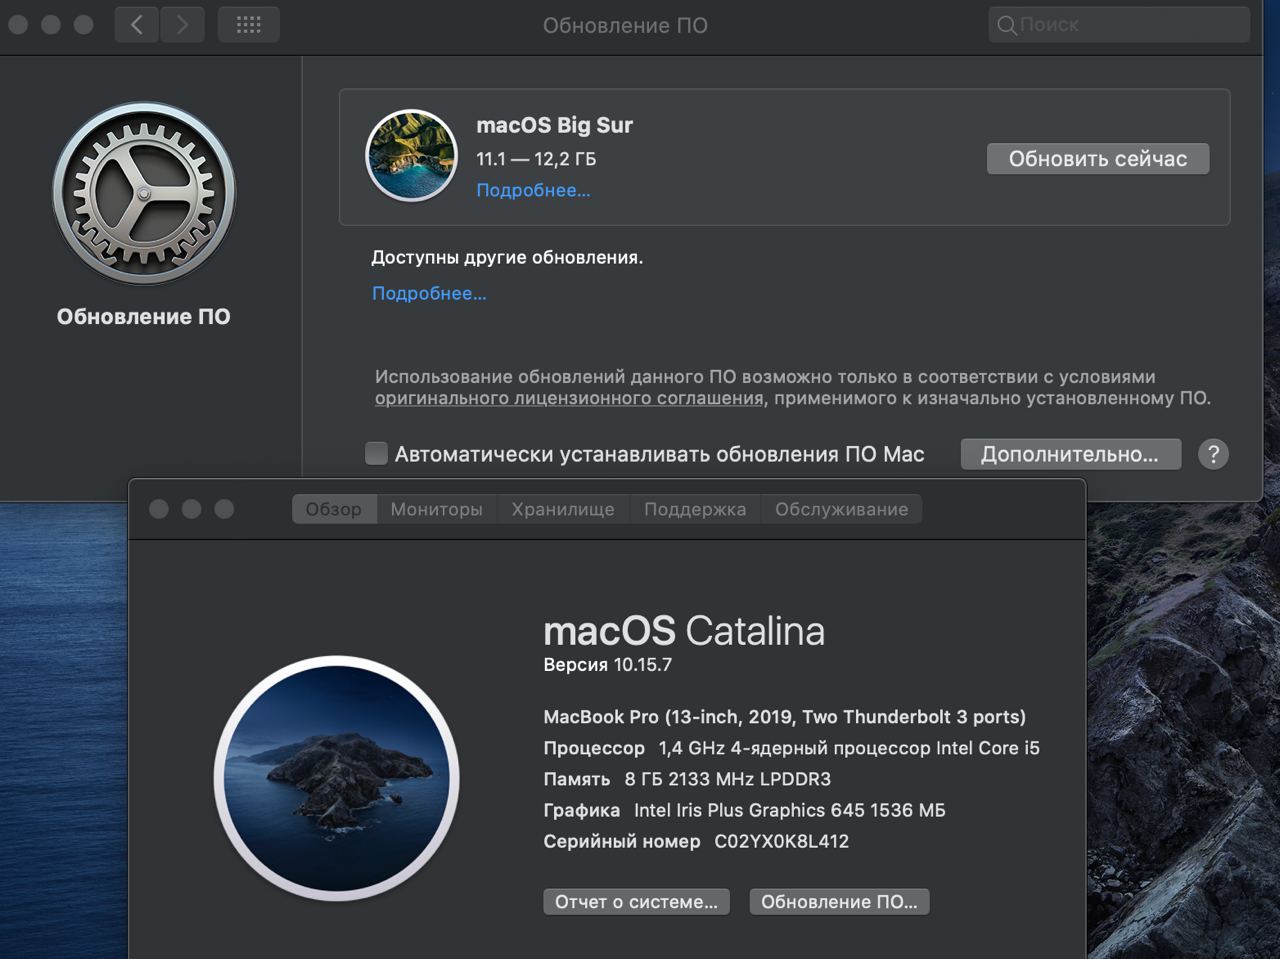The width and height of the screenshot is (1280, 959).
Task: Switch to the 'Обслуживание' tab
Action: coord(841,509)
